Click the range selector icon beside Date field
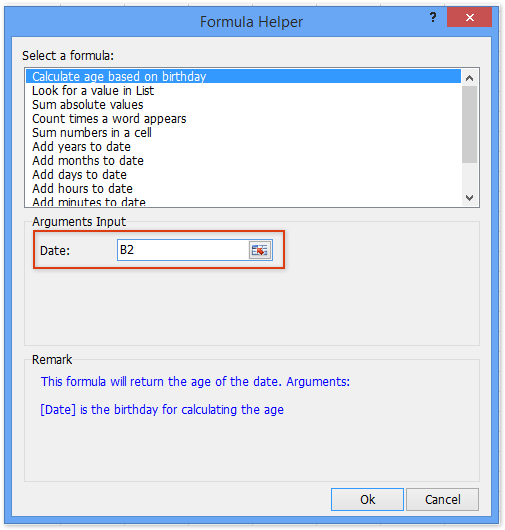This screenshot has height=530, width=505. tap(260, 250)
